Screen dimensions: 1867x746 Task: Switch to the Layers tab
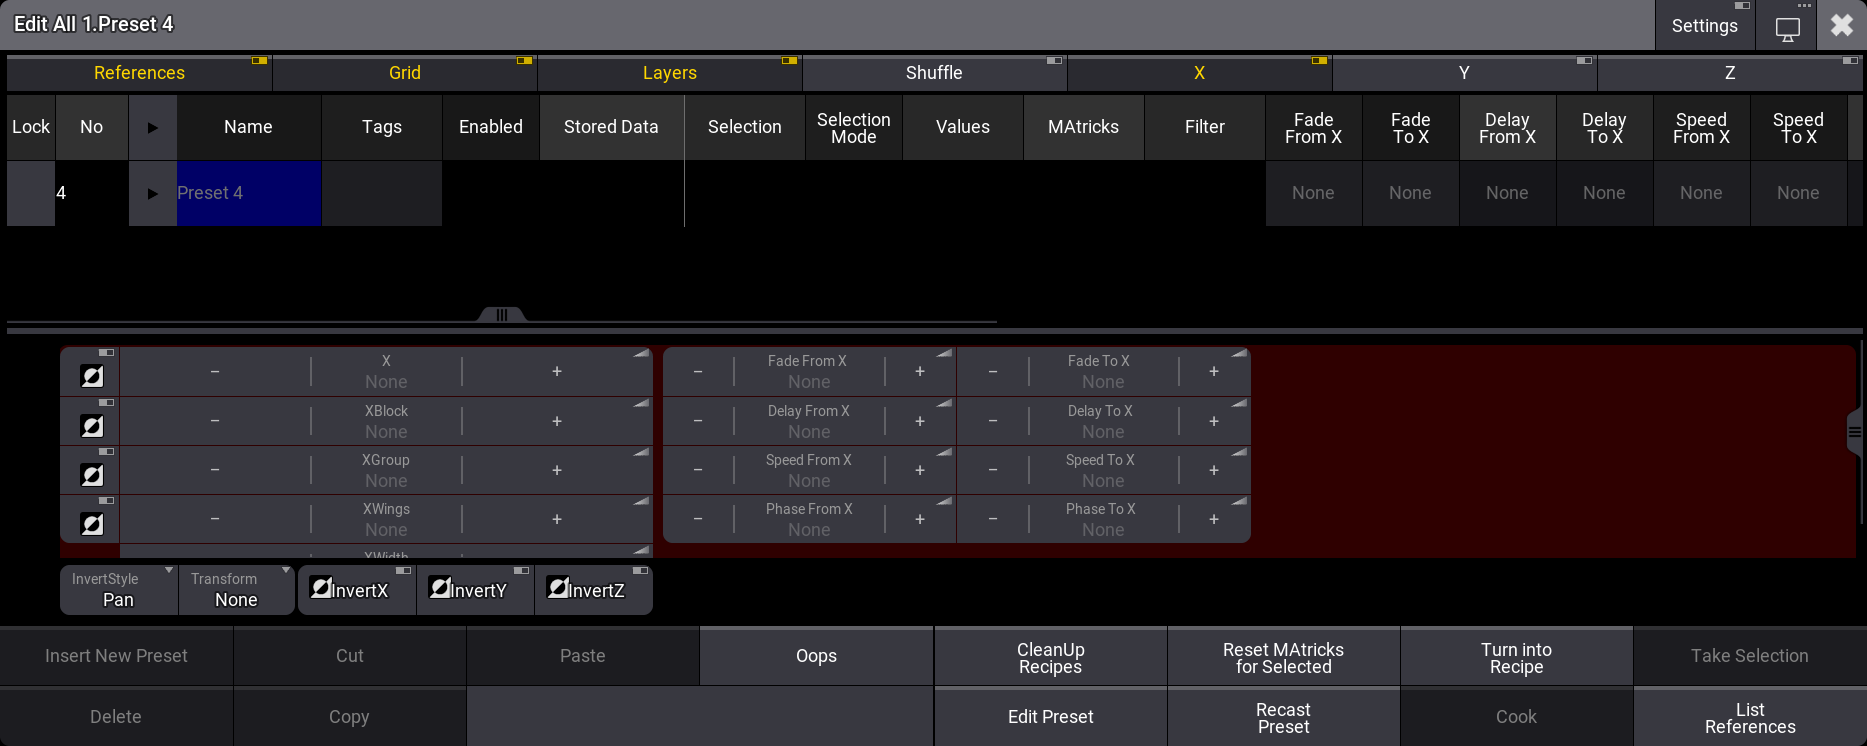click(x=669, y=73)
